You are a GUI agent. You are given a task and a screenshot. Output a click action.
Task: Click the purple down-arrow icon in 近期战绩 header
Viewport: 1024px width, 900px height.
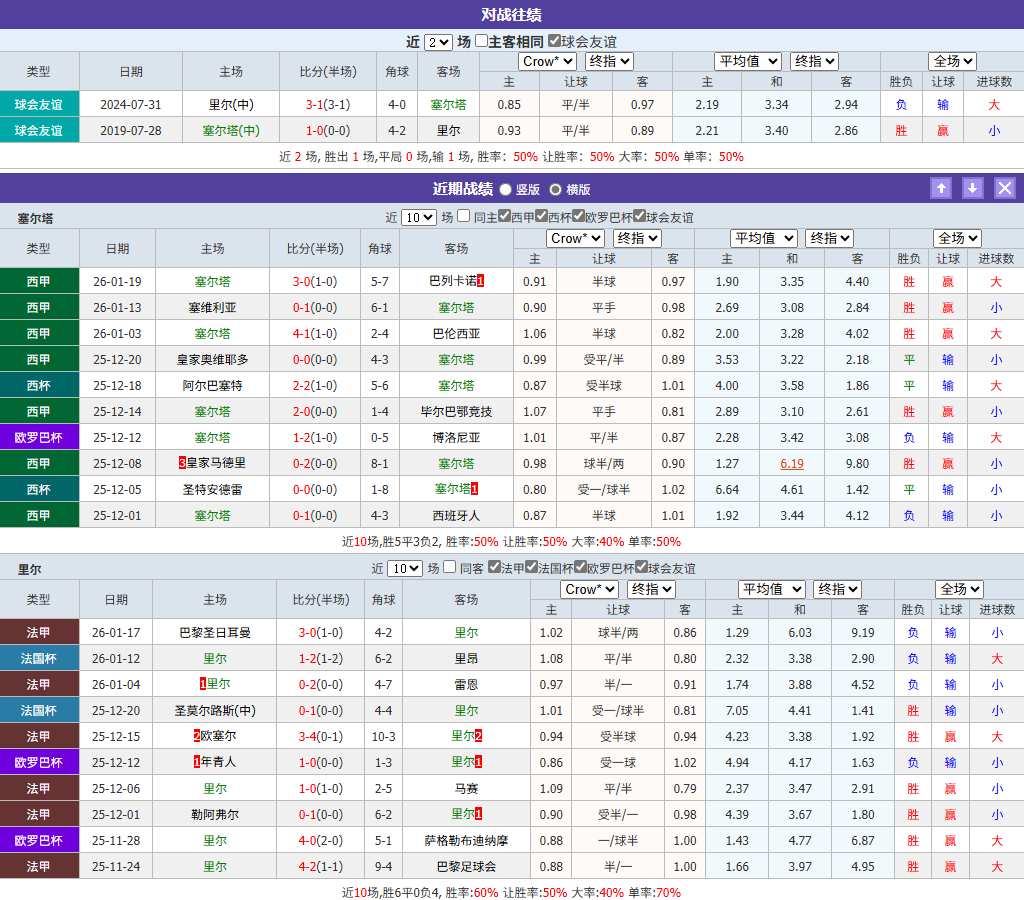tap(973, 188)
